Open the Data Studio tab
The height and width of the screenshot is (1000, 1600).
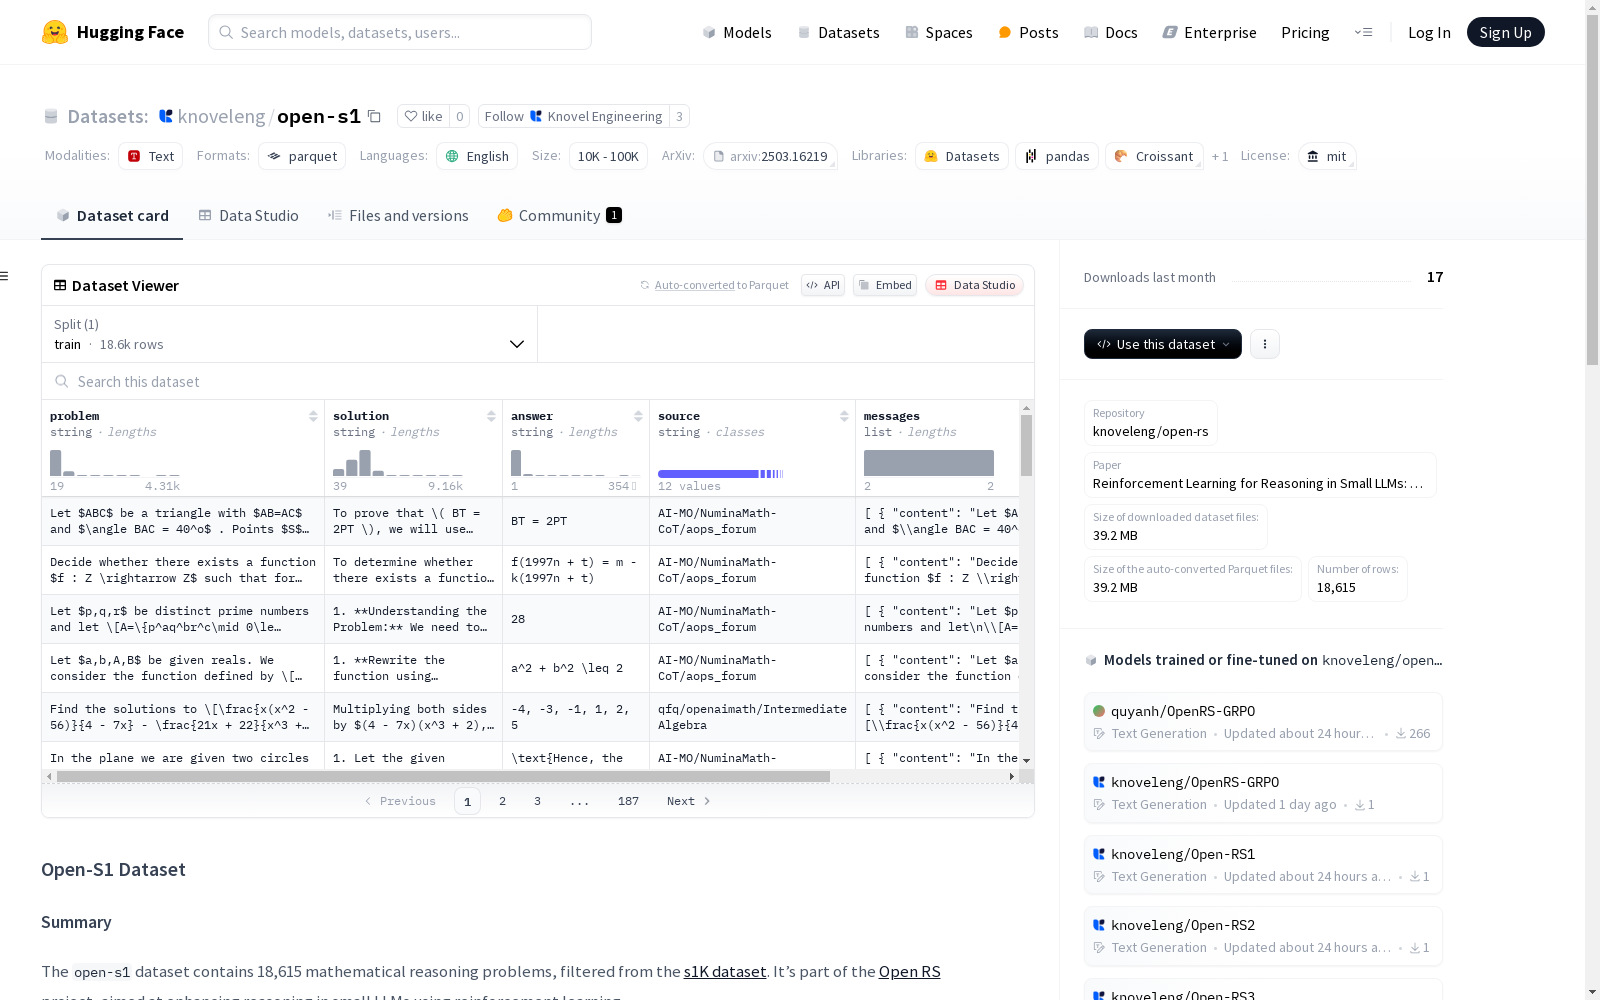pos(249,216)
